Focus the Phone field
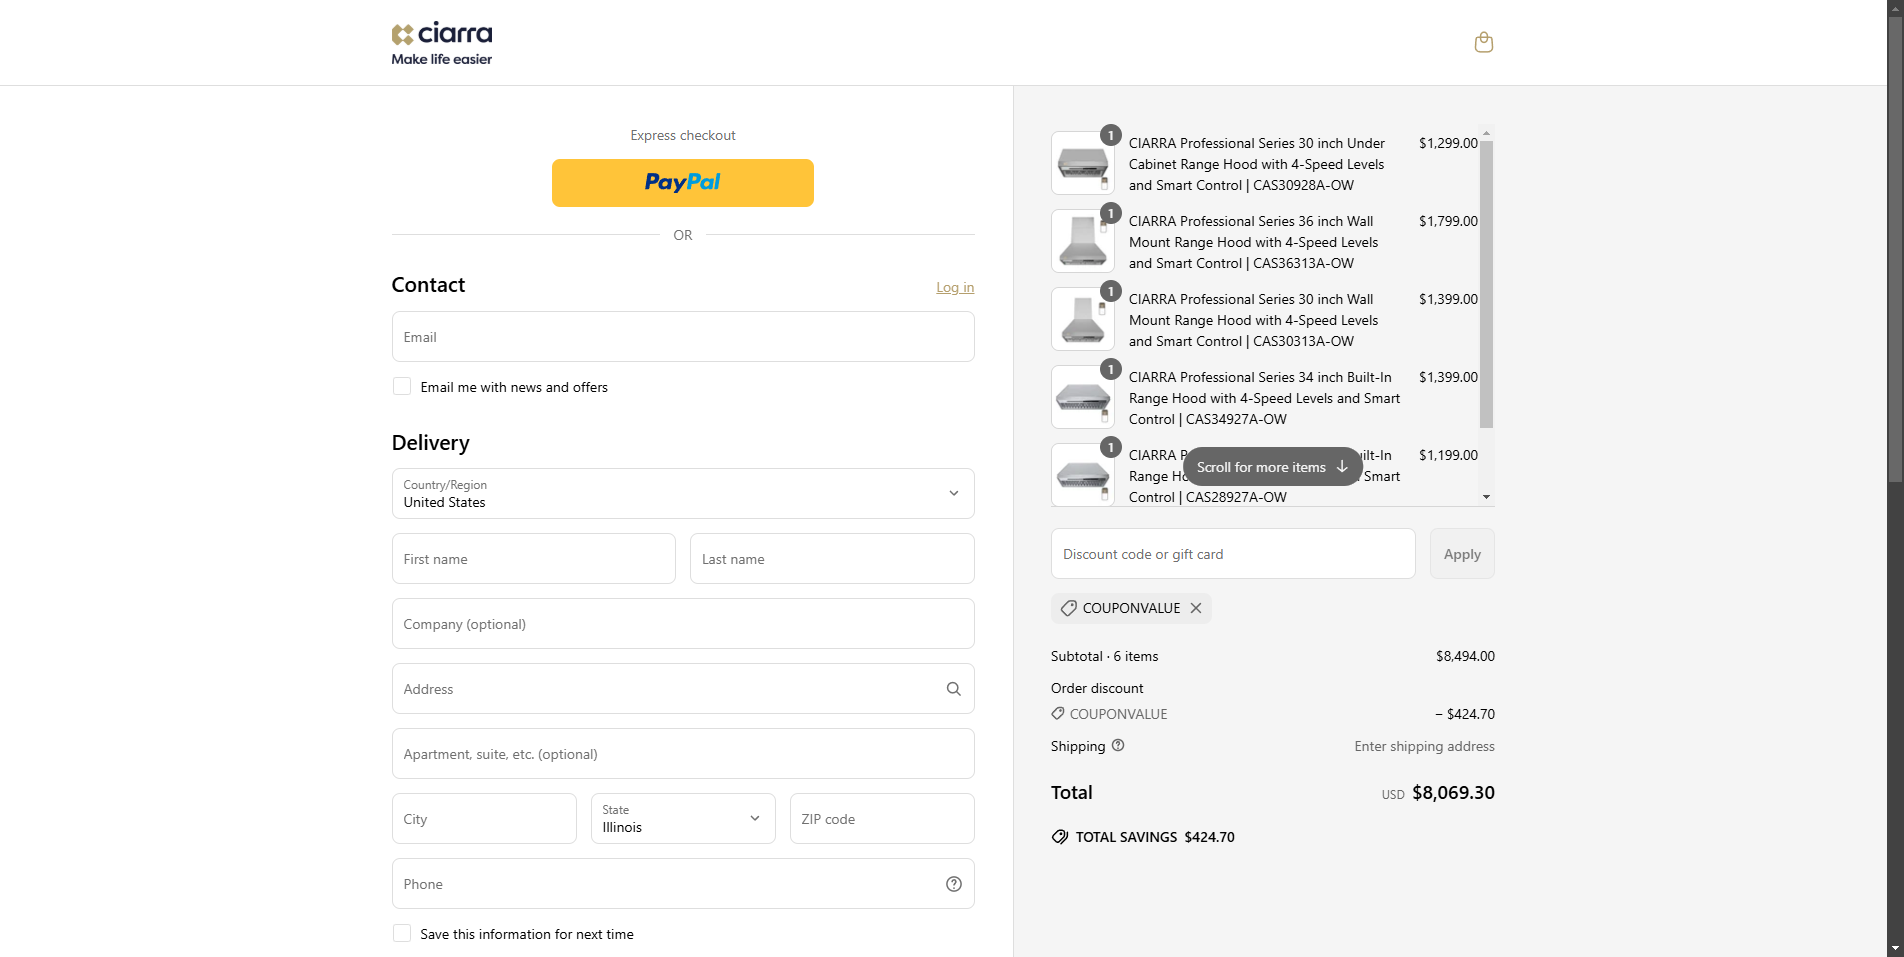Viewport: 1904px width, 957px height. [x=683, y=883]
